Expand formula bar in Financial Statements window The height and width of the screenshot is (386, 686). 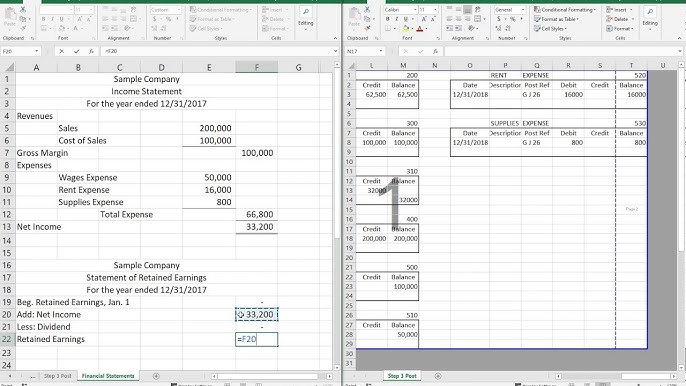click(x=335, y=51)
